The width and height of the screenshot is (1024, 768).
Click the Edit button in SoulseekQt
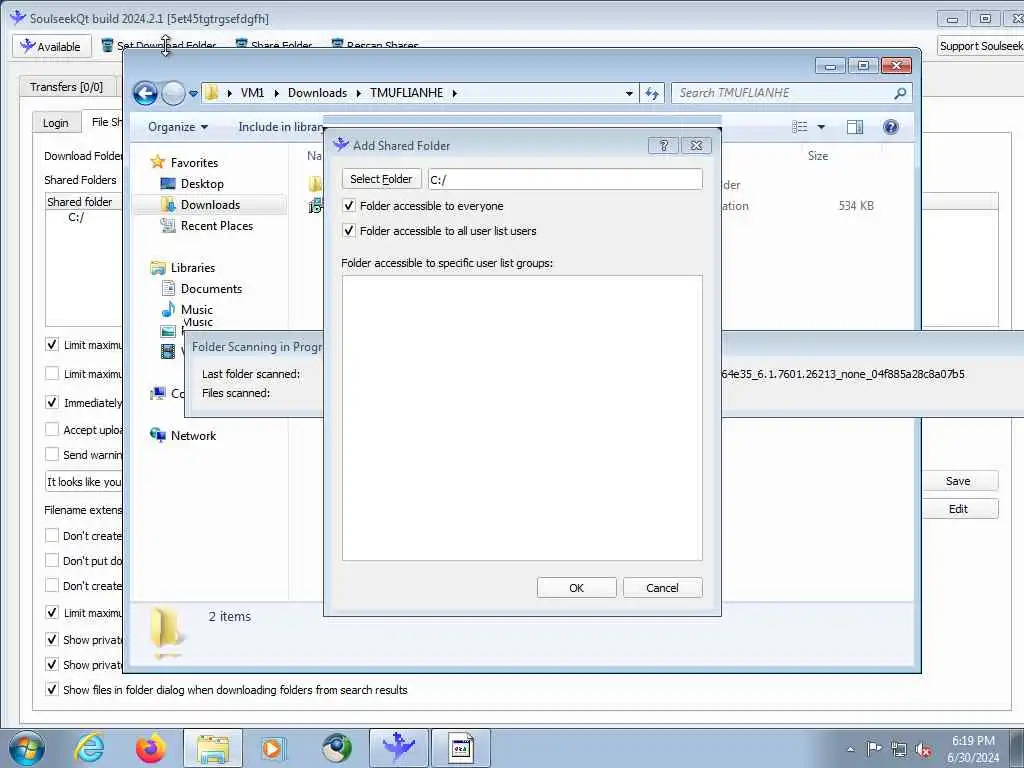959,509
